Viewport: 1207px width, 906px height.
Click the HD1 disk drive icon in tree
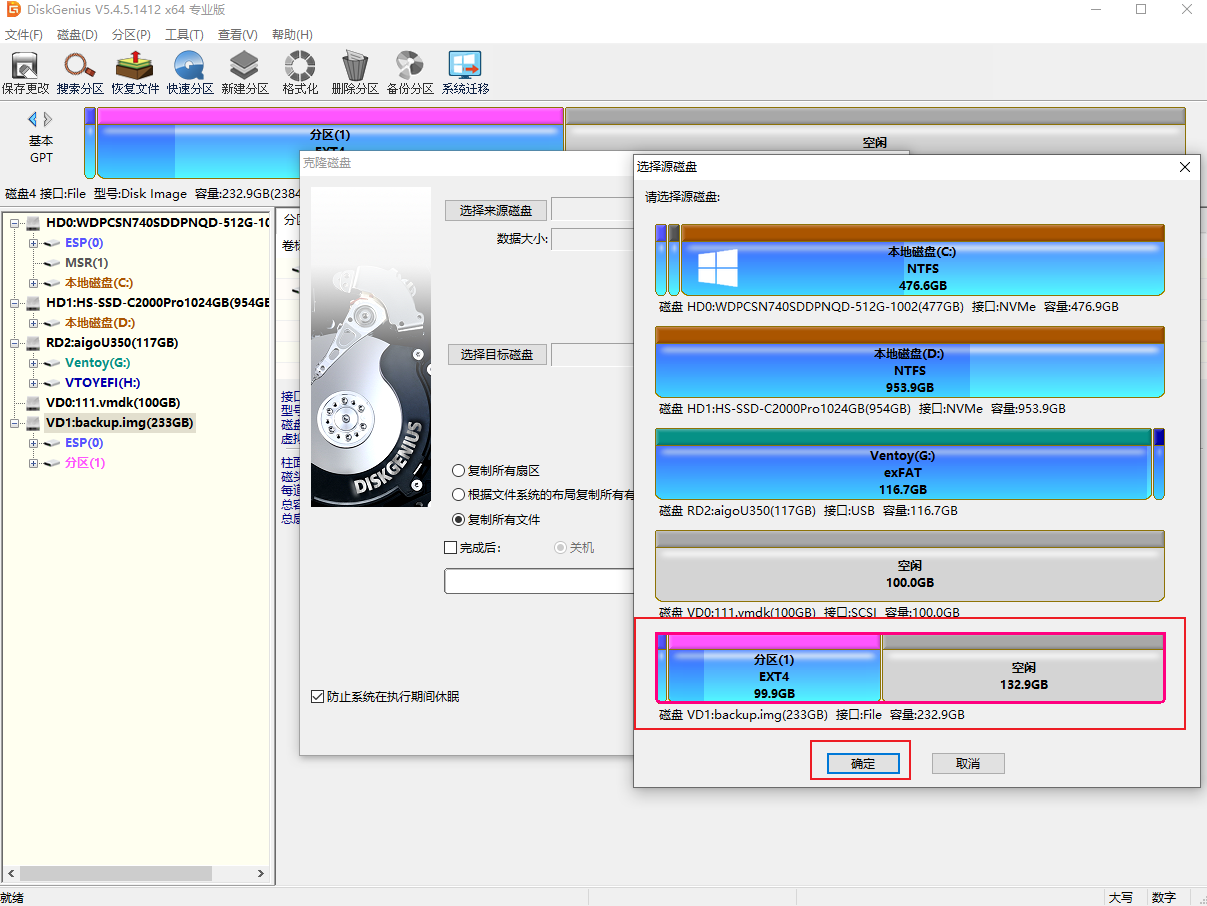[34, 303]
